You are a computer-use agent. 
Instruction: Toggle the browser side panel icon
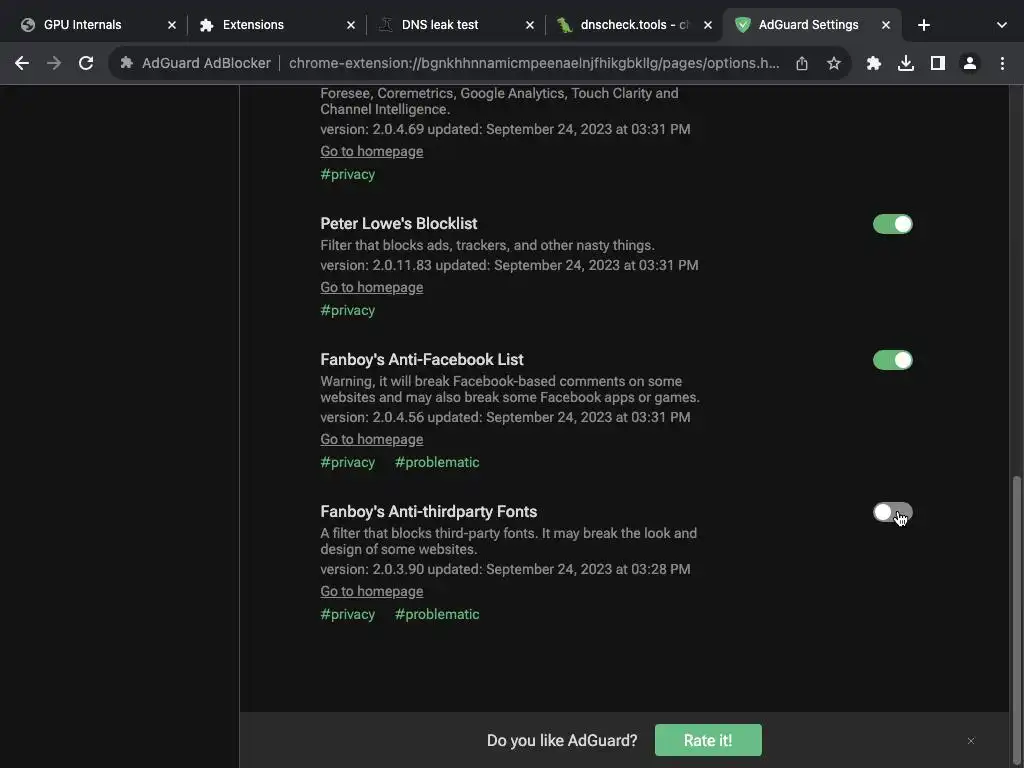click(x=938, y=63)
